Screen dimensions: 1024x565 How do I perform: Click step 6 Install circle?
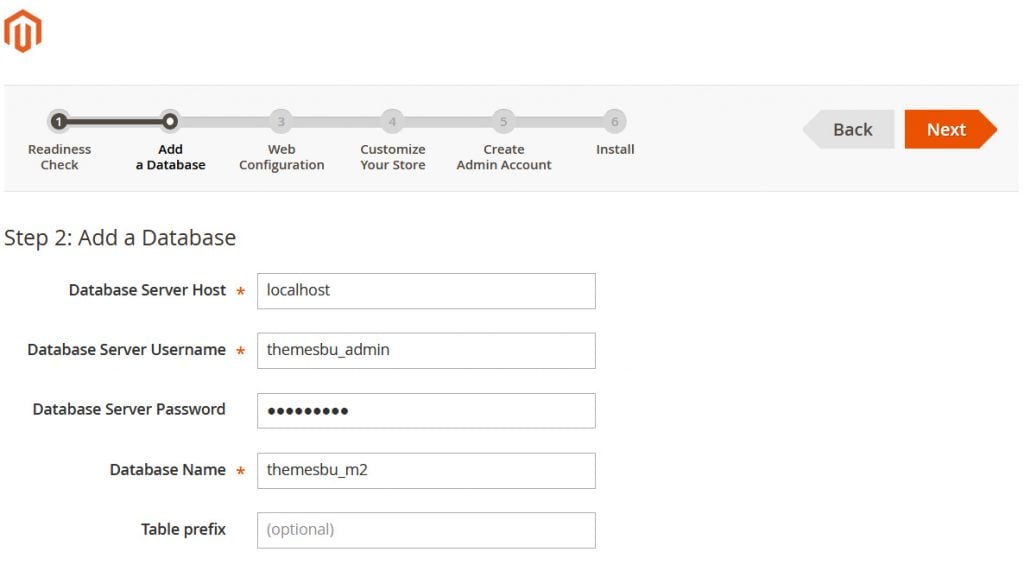coord(614,122)
